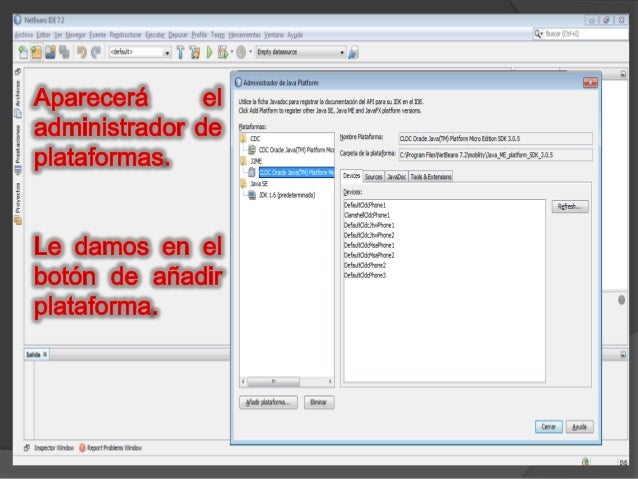Open the Profile Project dropdown arrow
This screenshot has width=638, height=479.
250,52
